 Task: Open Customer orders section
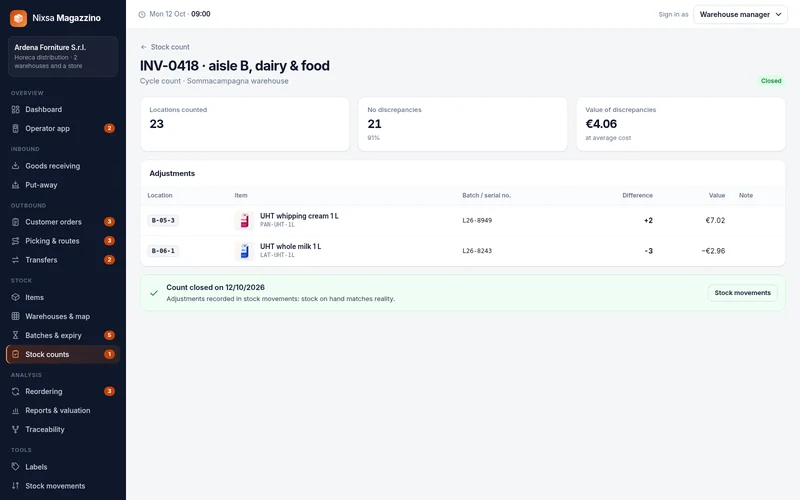pyautogui.click(x=63, y=222)
